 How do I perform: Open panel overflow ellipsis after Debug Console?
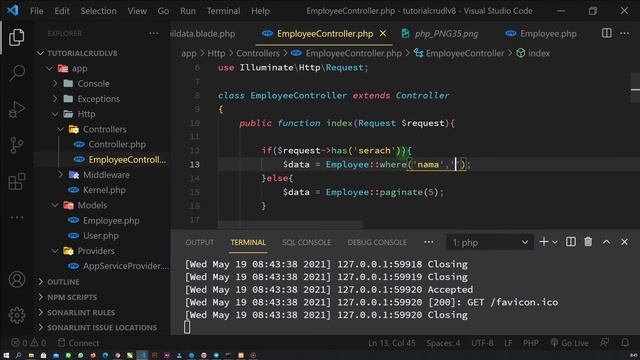pyautogui.click(x=429, y=242)
